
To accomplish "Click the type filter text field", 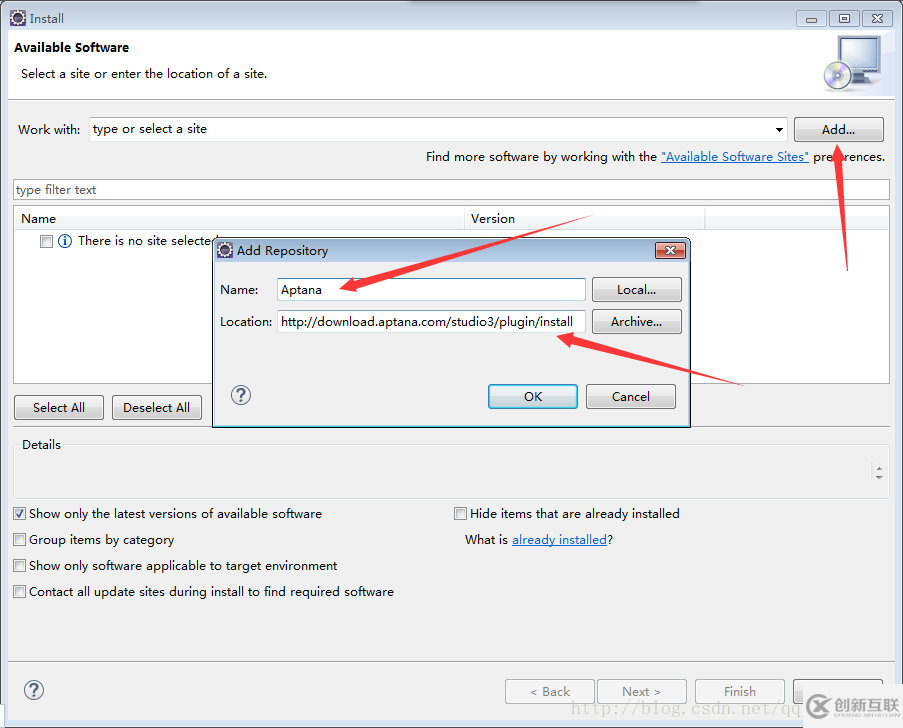I will (451, 189).
